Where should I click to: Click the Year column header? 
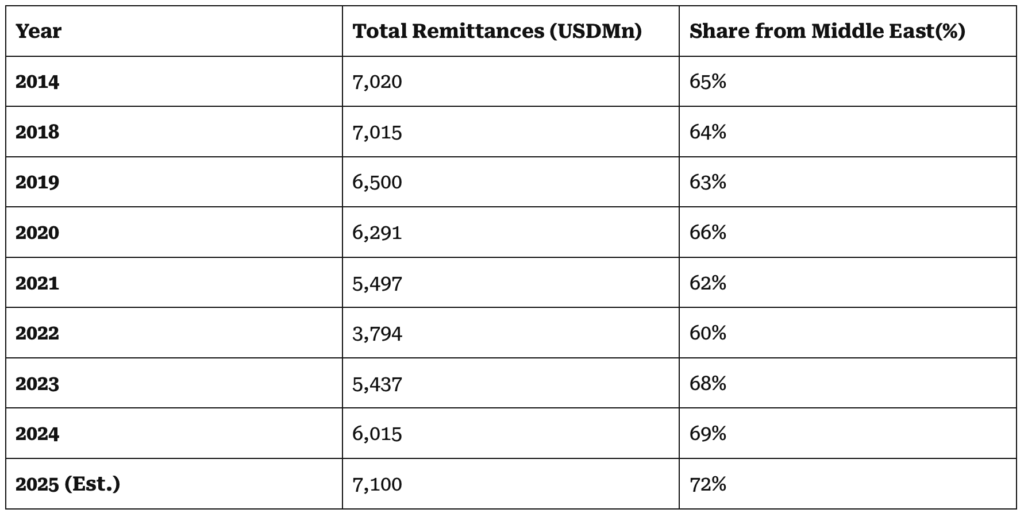coord(38,31)
